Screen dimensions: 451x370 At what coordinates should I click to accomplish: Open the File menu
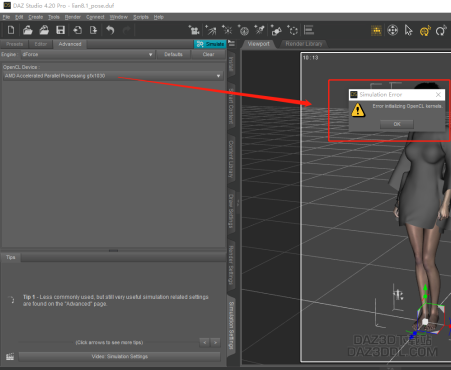pos(6,17)
